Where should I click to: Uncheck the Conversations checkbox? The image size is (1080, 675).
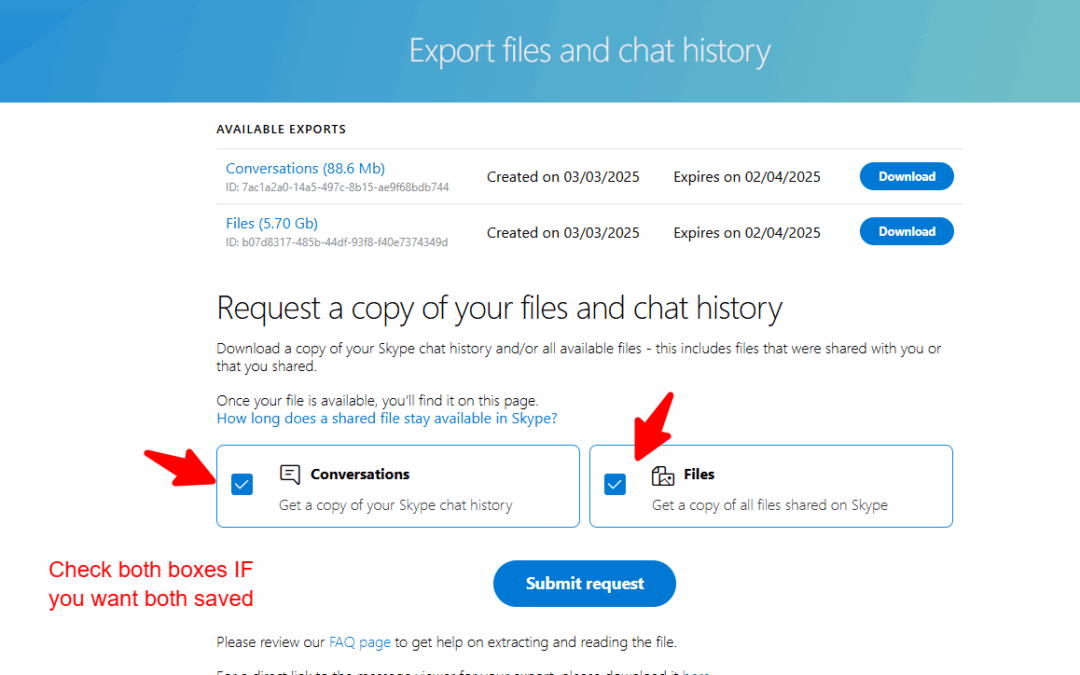click(242, 484)
